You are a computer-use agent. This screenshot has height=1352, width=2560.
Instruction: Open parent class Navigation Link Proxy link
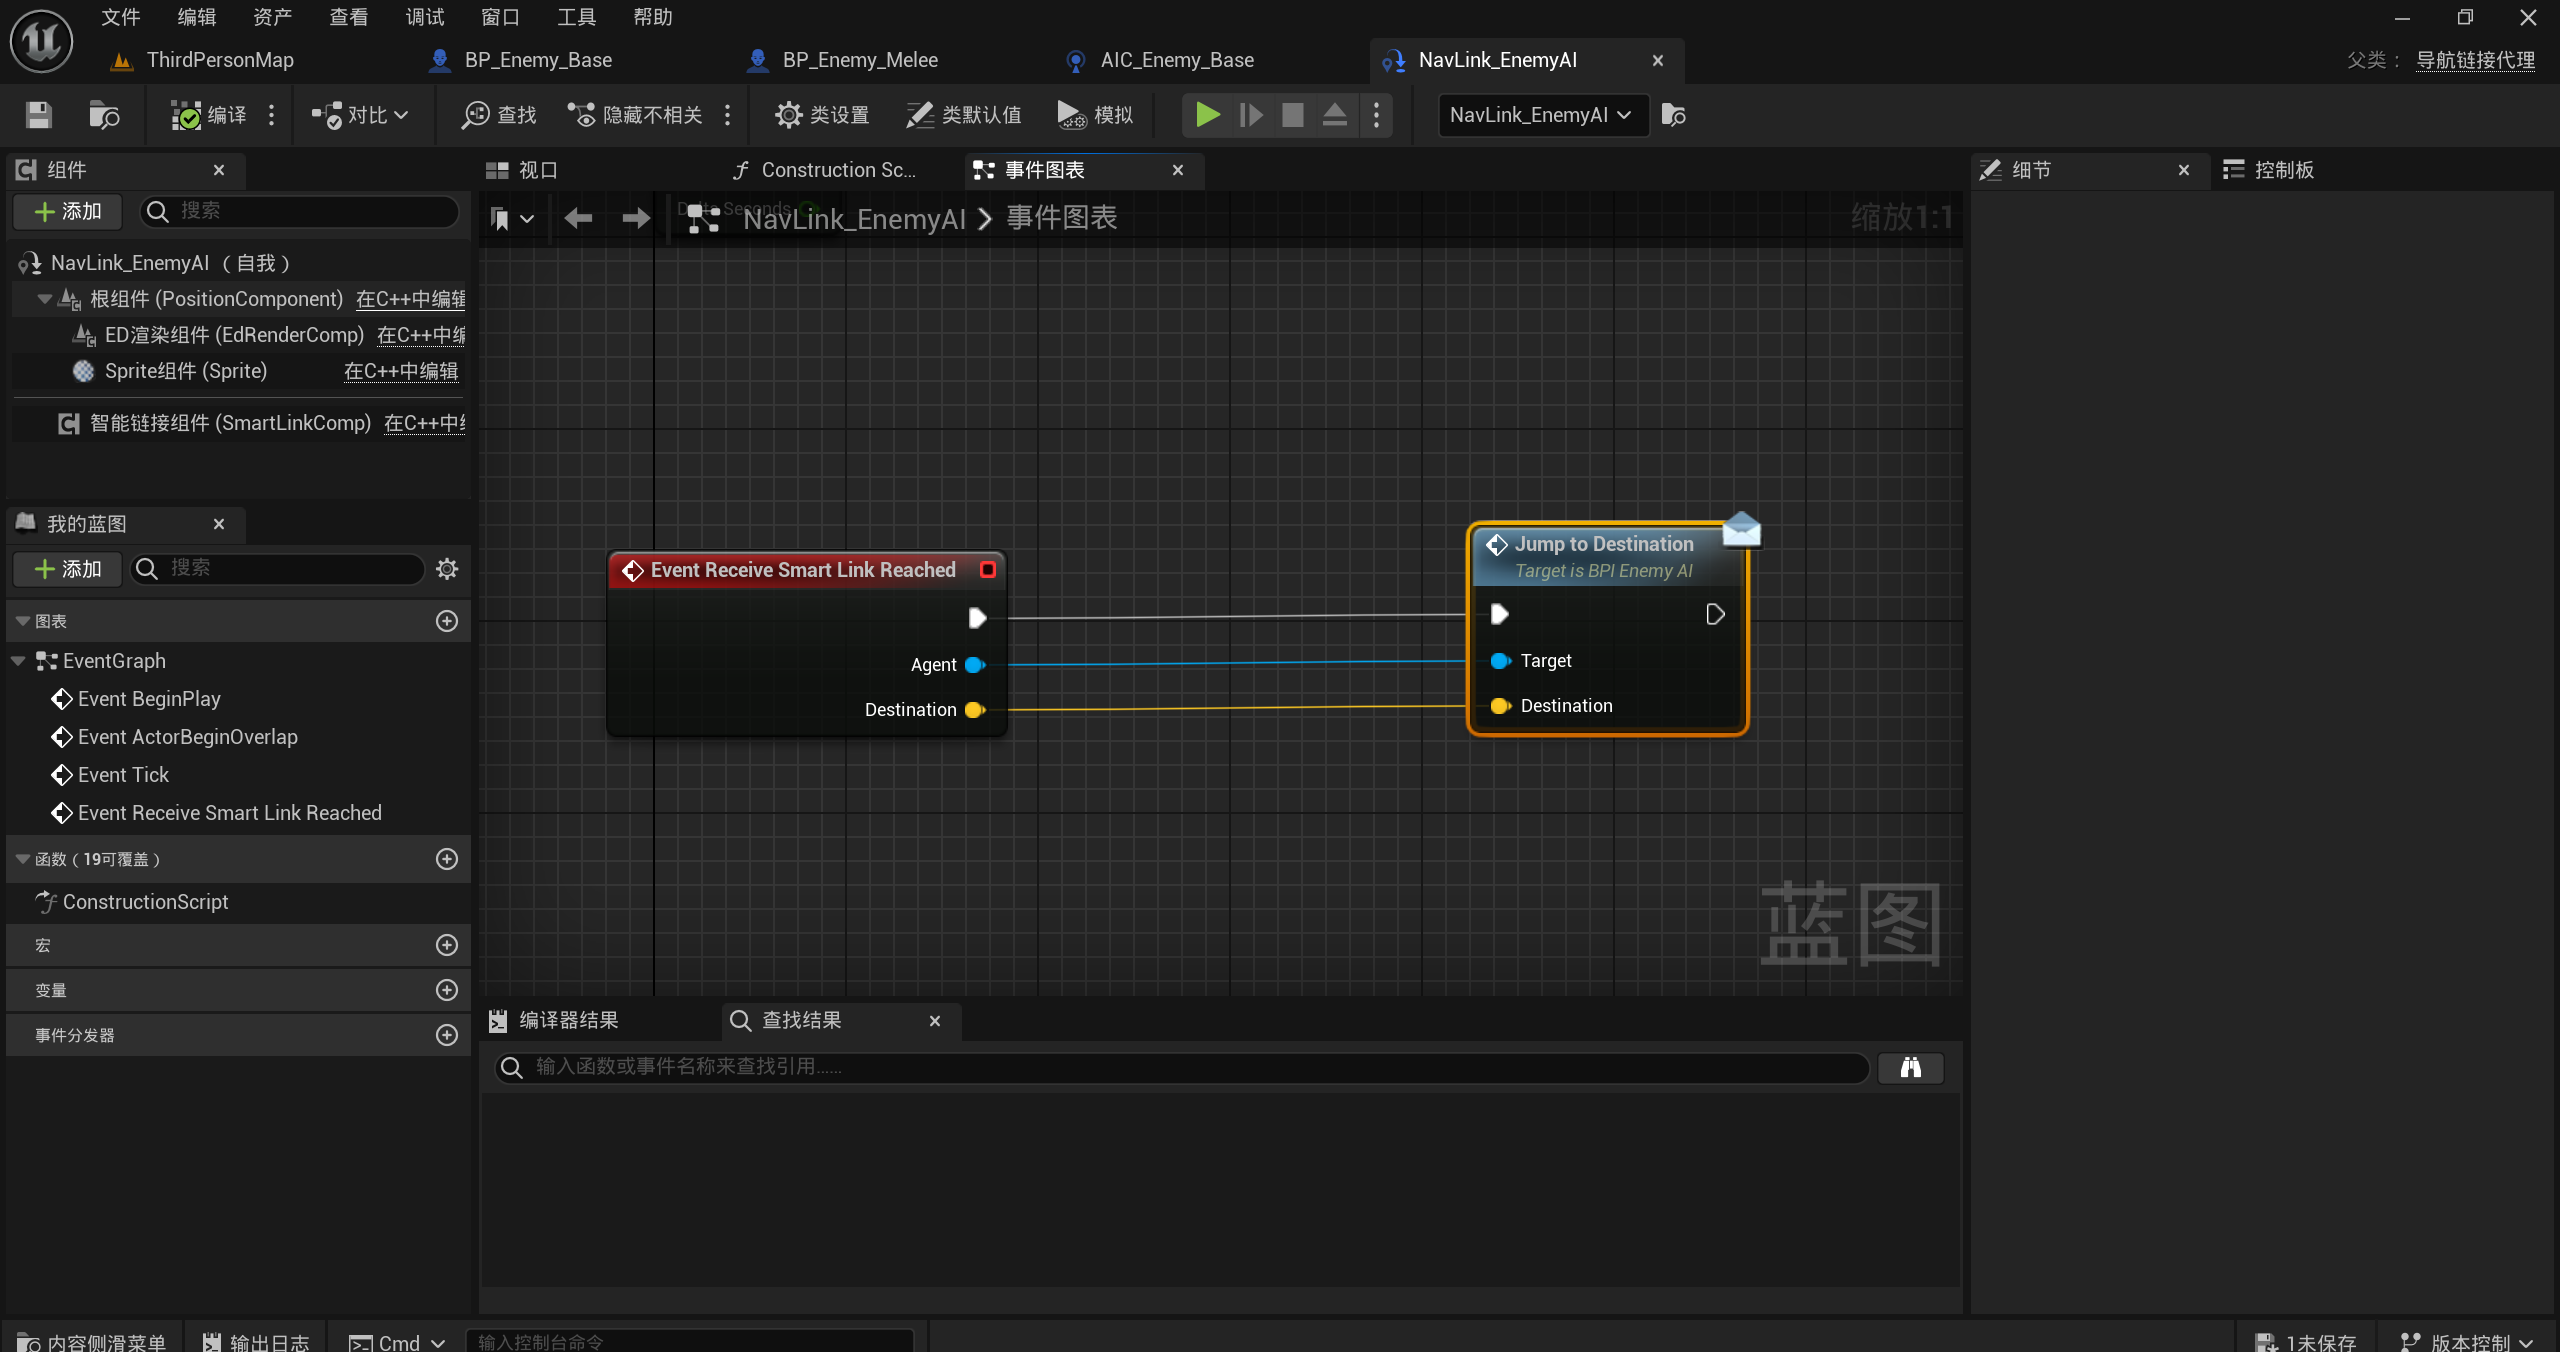(x=2475, y=60)
